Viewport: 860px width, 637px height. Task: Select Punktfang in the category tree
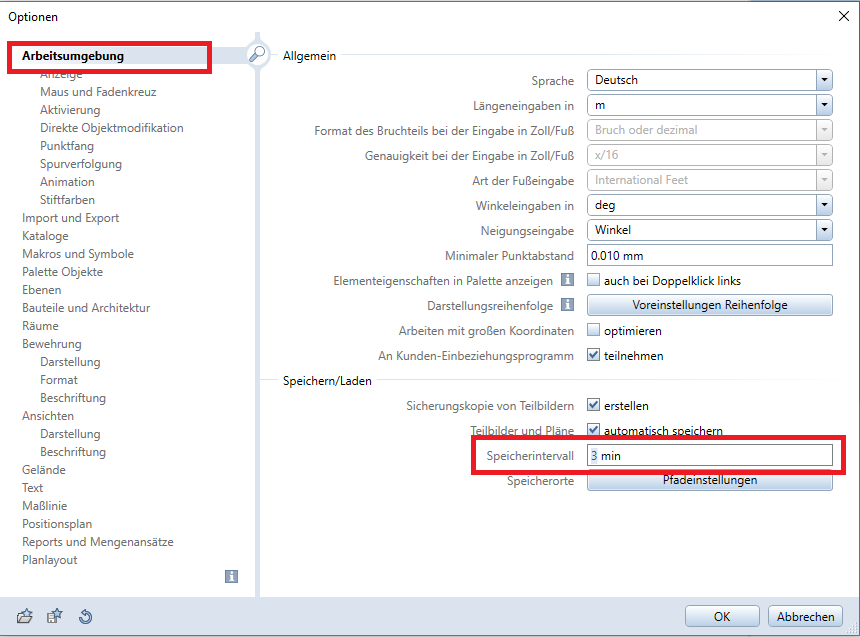[67, 146]
